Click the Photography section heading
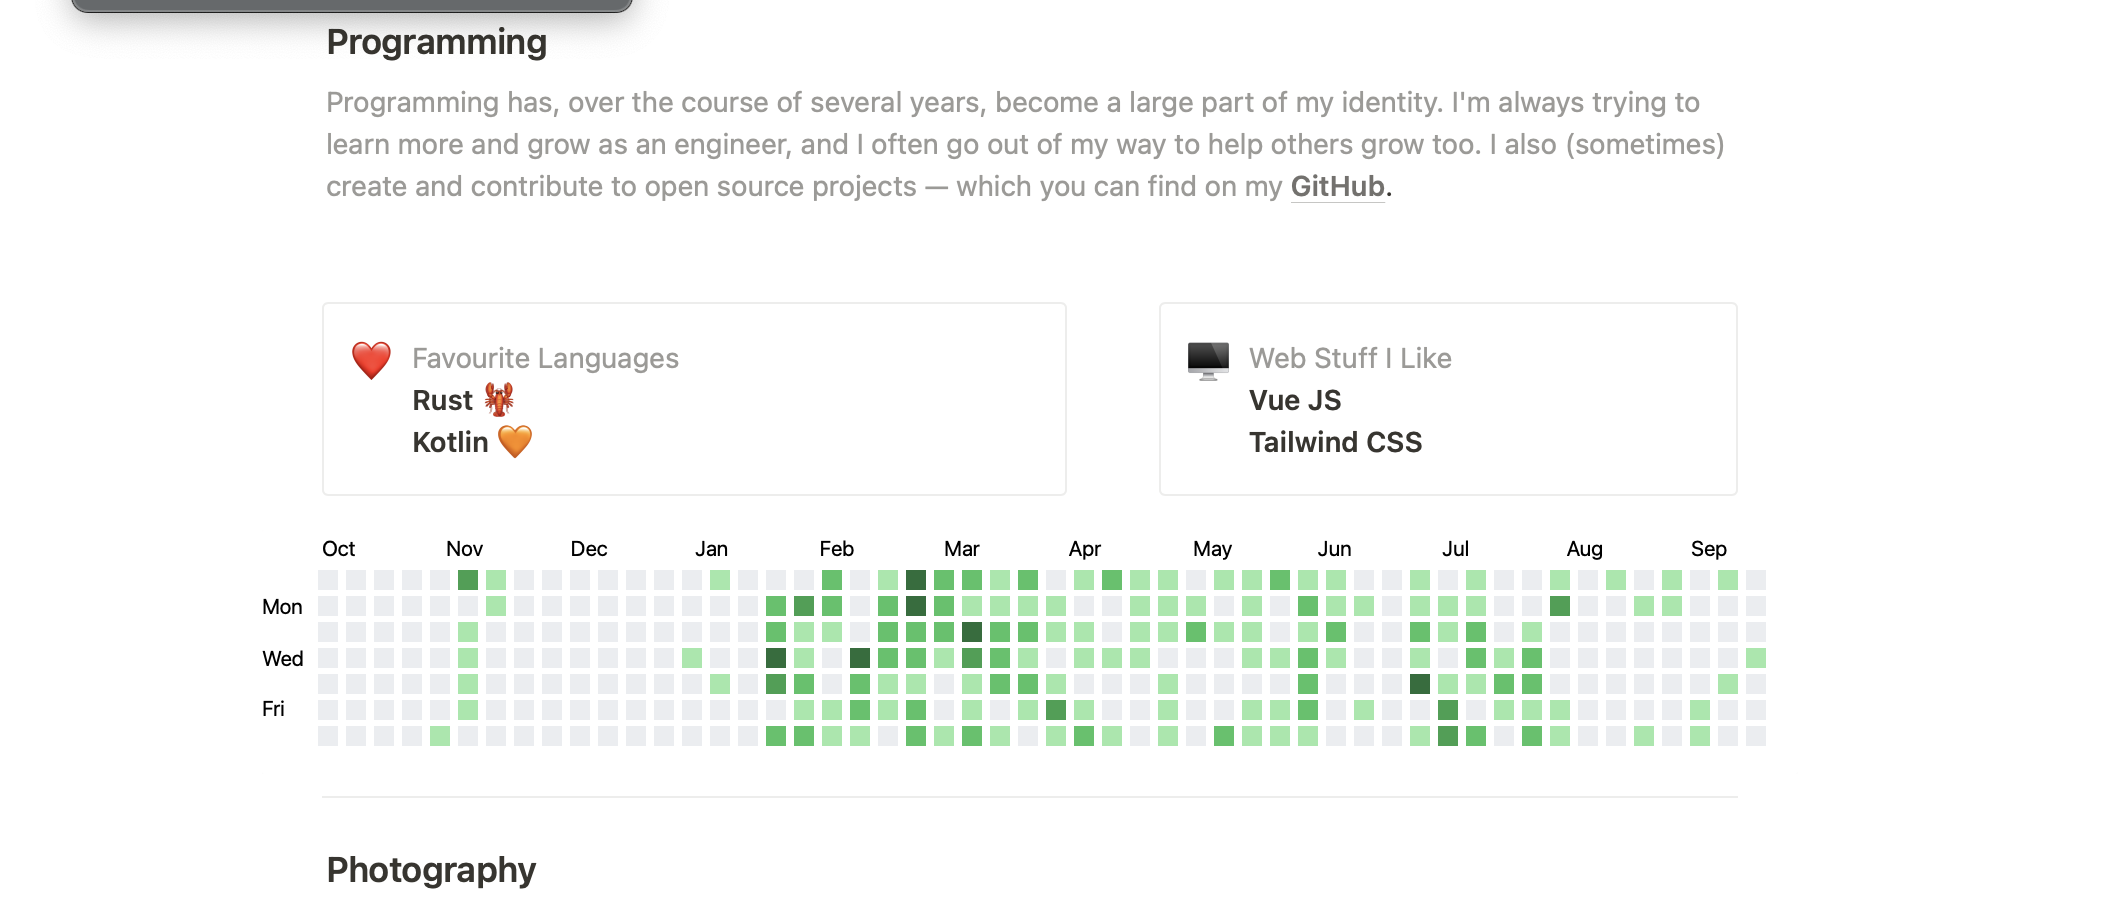 (x=431, y=870)
